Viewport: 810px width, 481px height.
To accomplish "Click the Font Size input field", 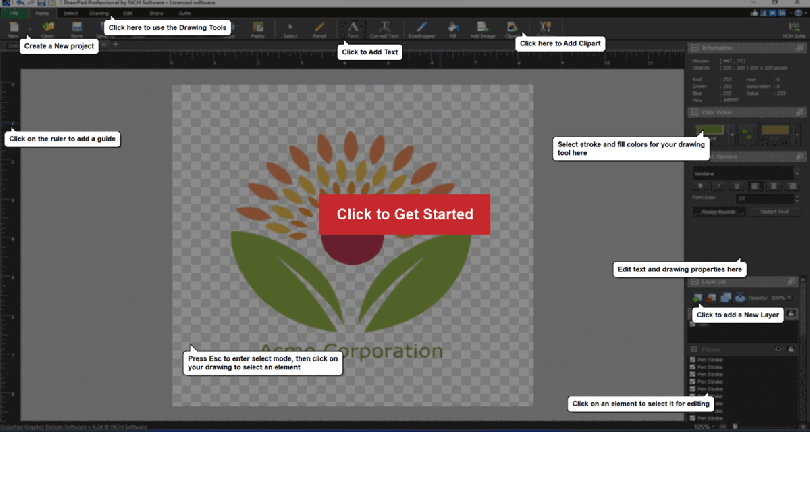I will (x=765, y=198).
